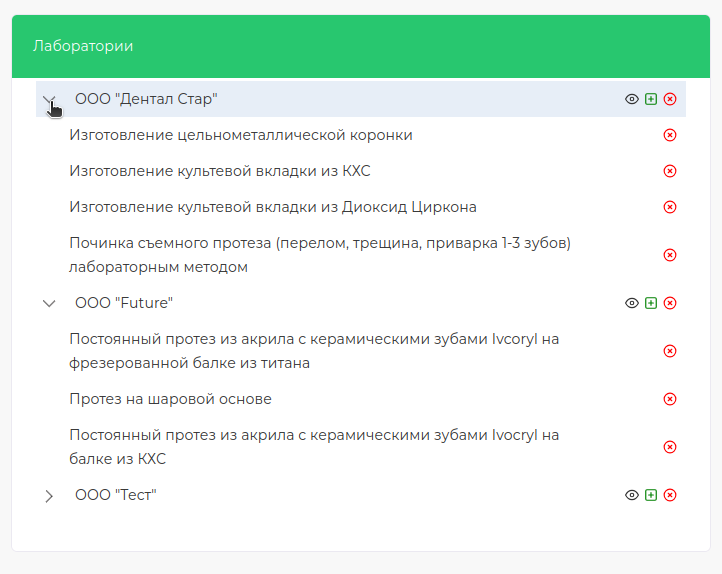
Task: Collapse the ООО "Future" laboratory
Action: (49, 303)
